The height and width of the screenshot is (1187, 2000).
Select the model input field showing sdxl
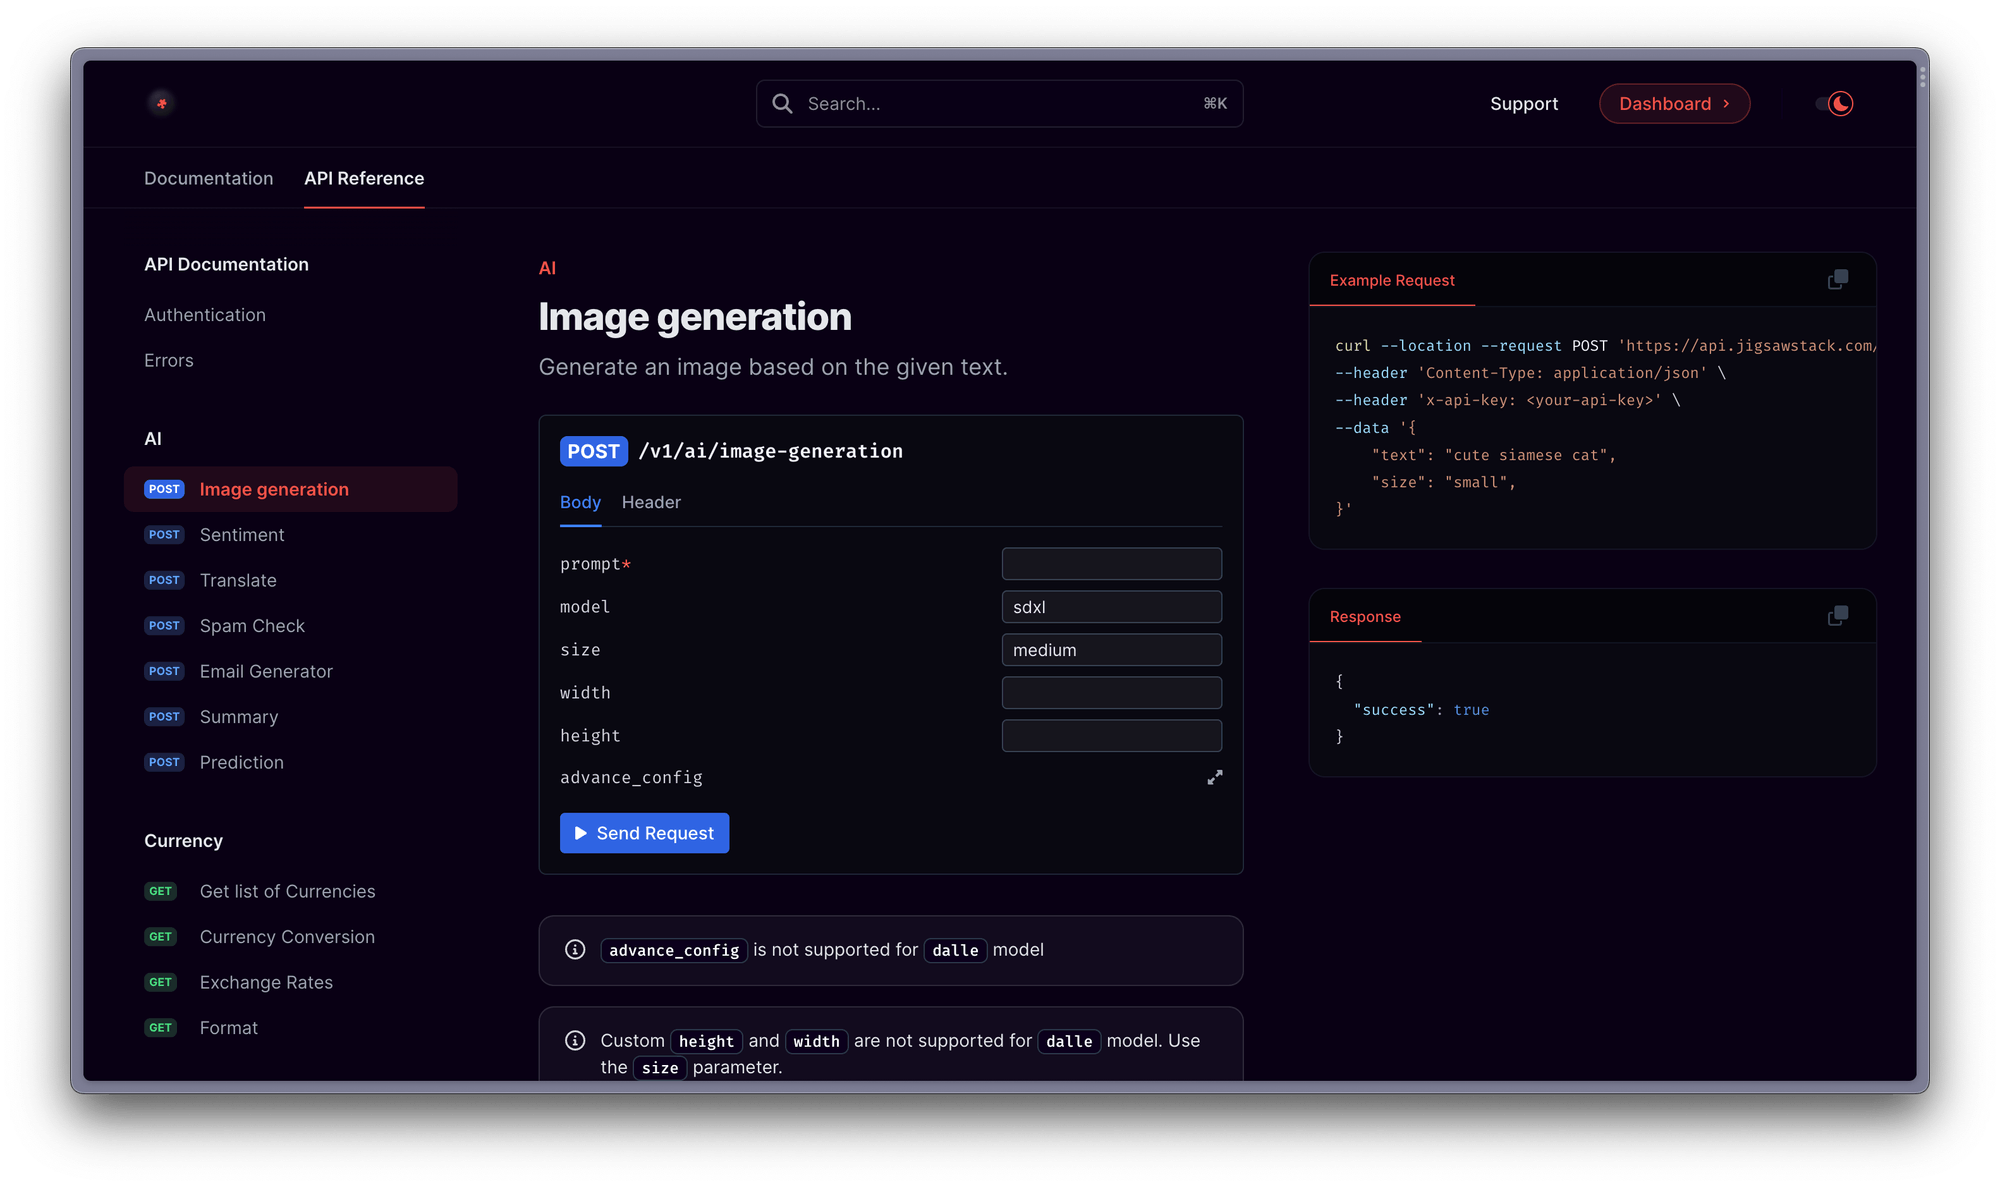1112,605
